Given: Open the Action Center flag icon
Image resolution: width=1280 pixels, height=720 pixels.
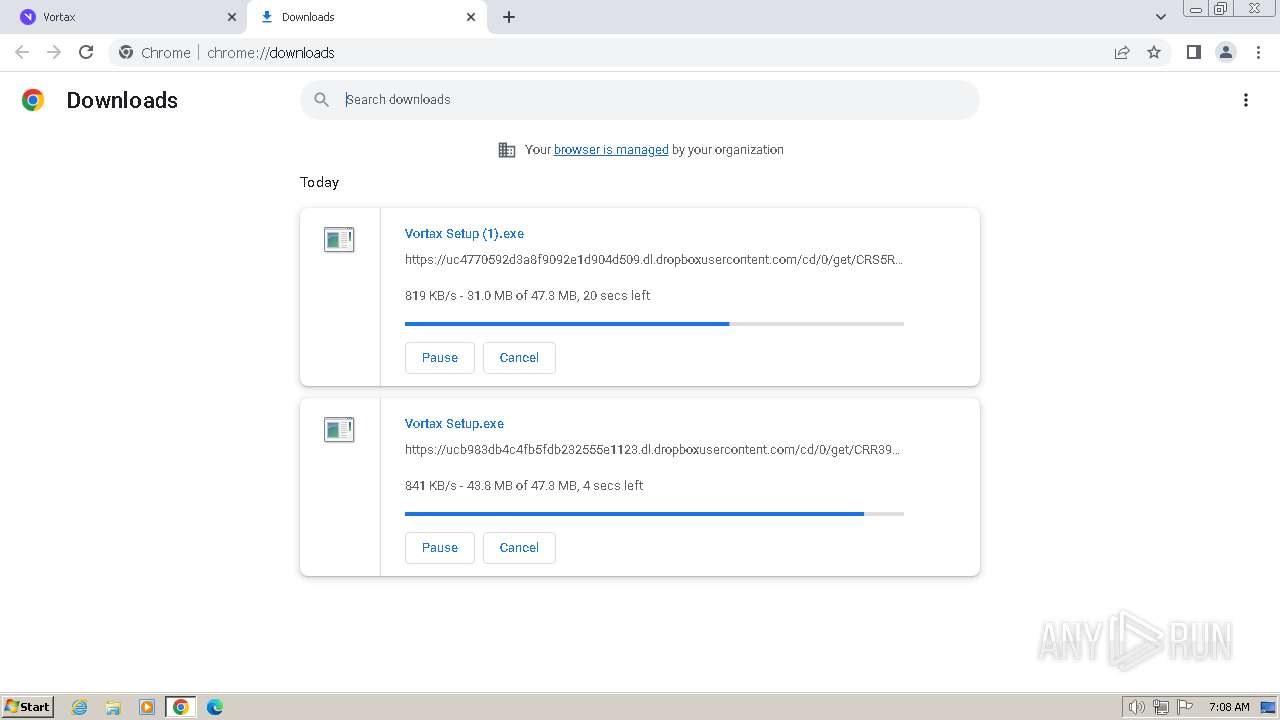Looking at the screenshot, I should coord(1185,707).
